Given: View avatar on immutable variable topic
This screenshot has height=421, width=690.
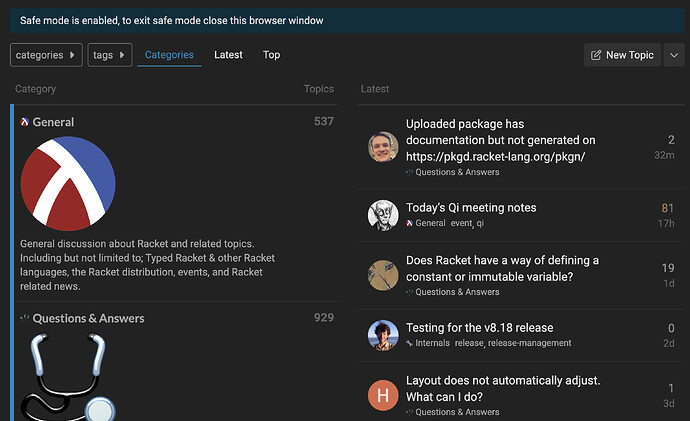Looking at the screenshot, I should (383, 275).
